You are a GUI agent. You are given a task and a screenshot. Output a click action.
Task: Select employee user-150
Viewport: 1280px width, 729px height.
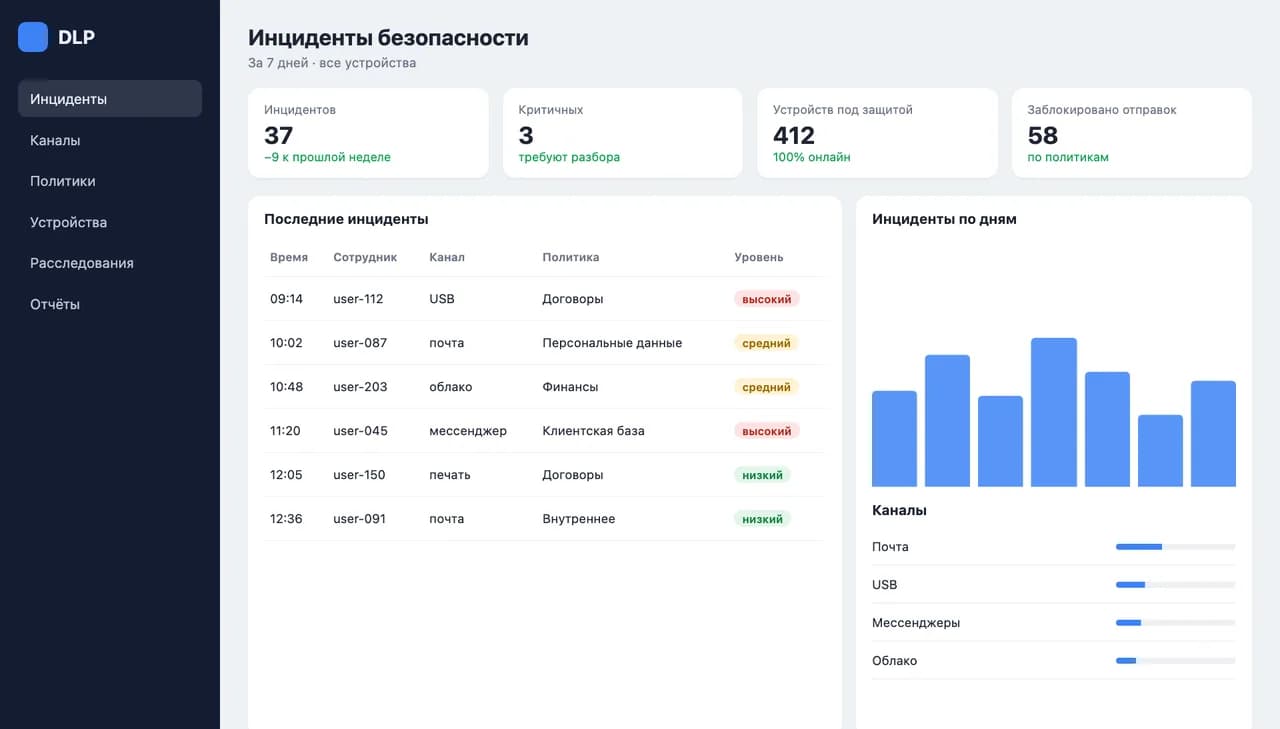(x=359, y=475)
